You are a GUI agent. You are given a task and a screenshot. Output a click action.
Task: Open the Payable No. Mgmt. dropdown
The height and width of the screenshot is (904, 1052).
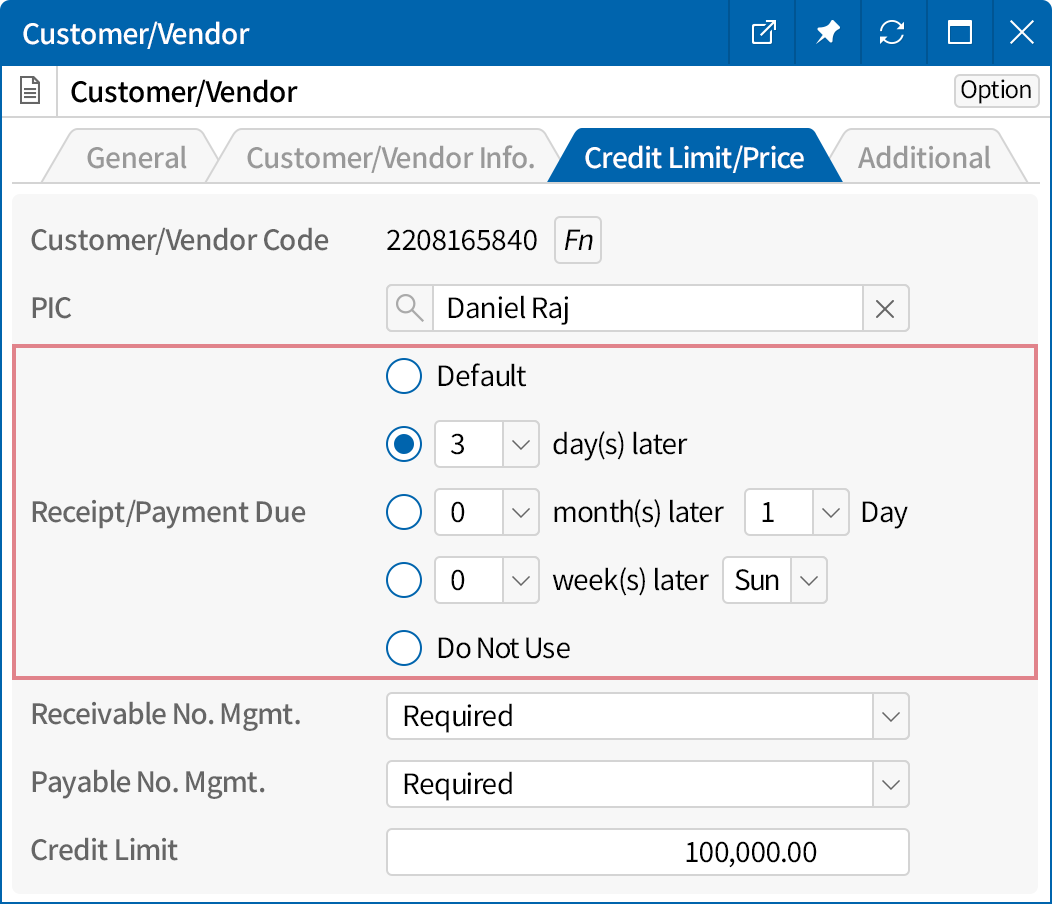tap(890, 784)
